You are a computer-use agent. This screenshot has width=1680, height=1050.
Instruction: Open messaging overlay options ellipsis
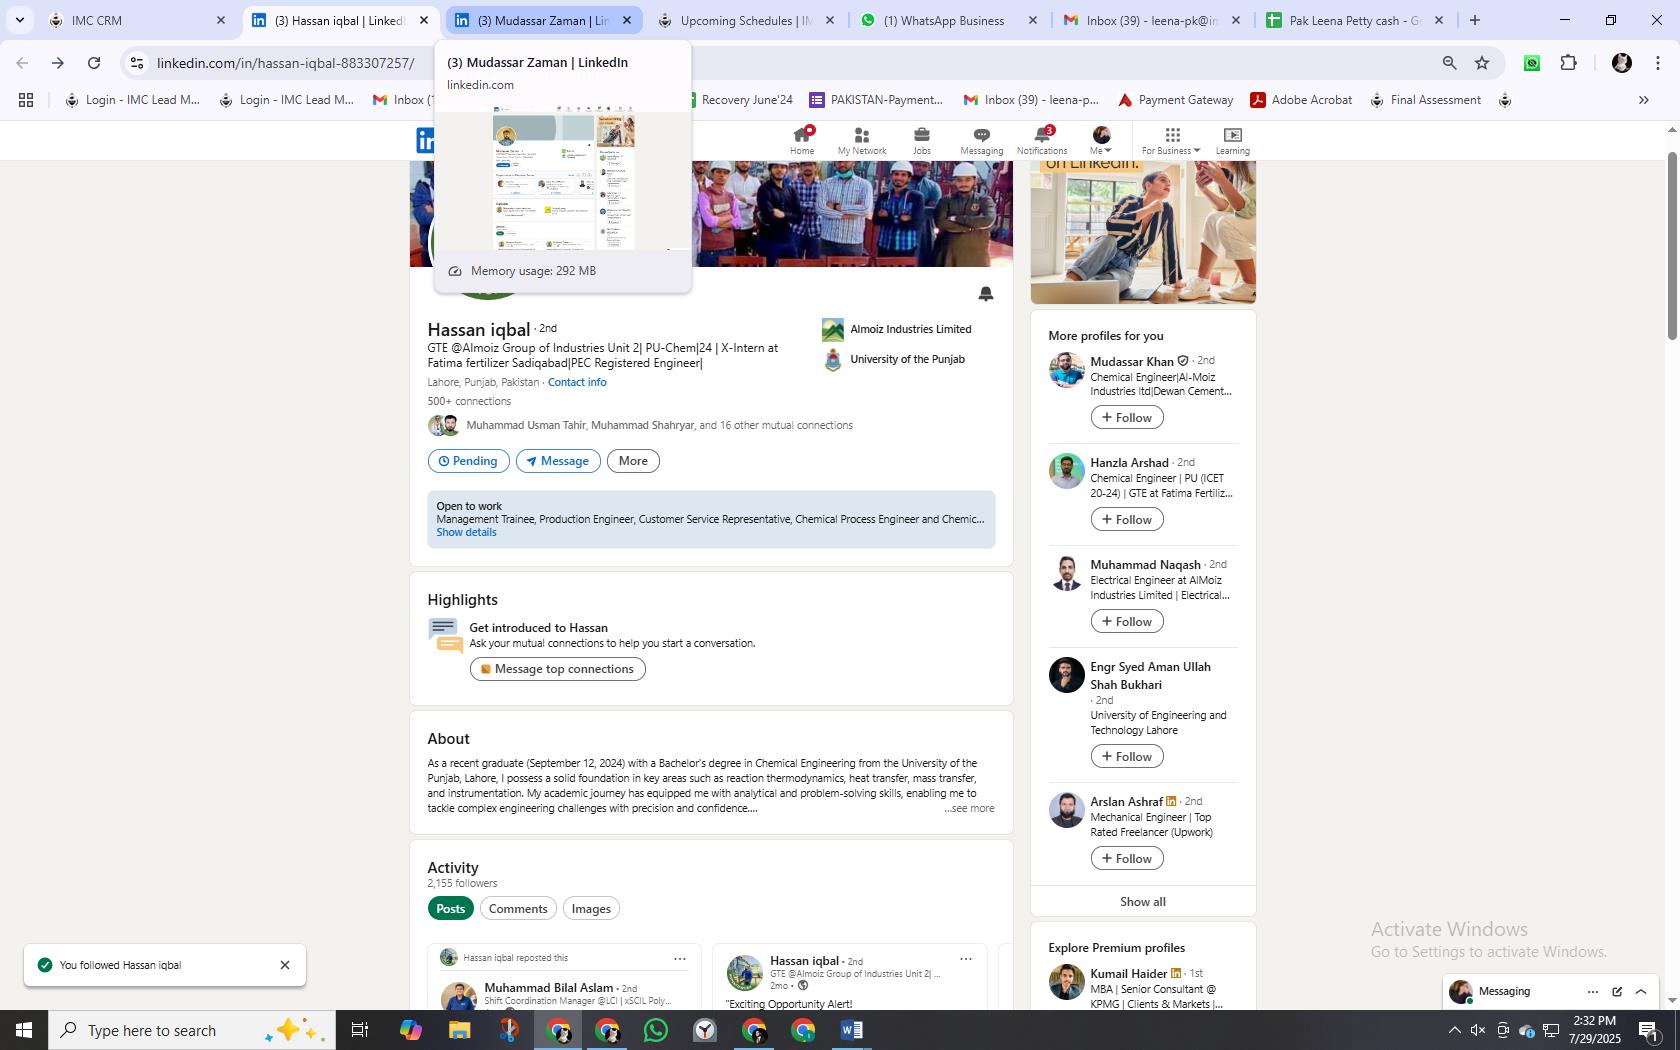pos(1593,992)
